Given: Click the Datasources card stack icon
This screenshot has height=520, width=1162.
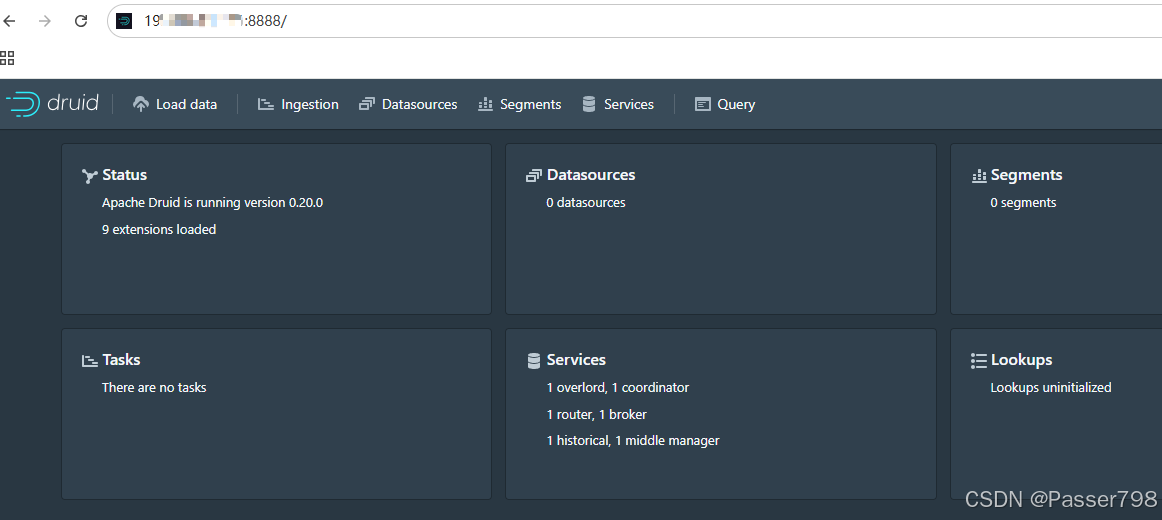Looking at the screenshot, I should pos(534,176).
